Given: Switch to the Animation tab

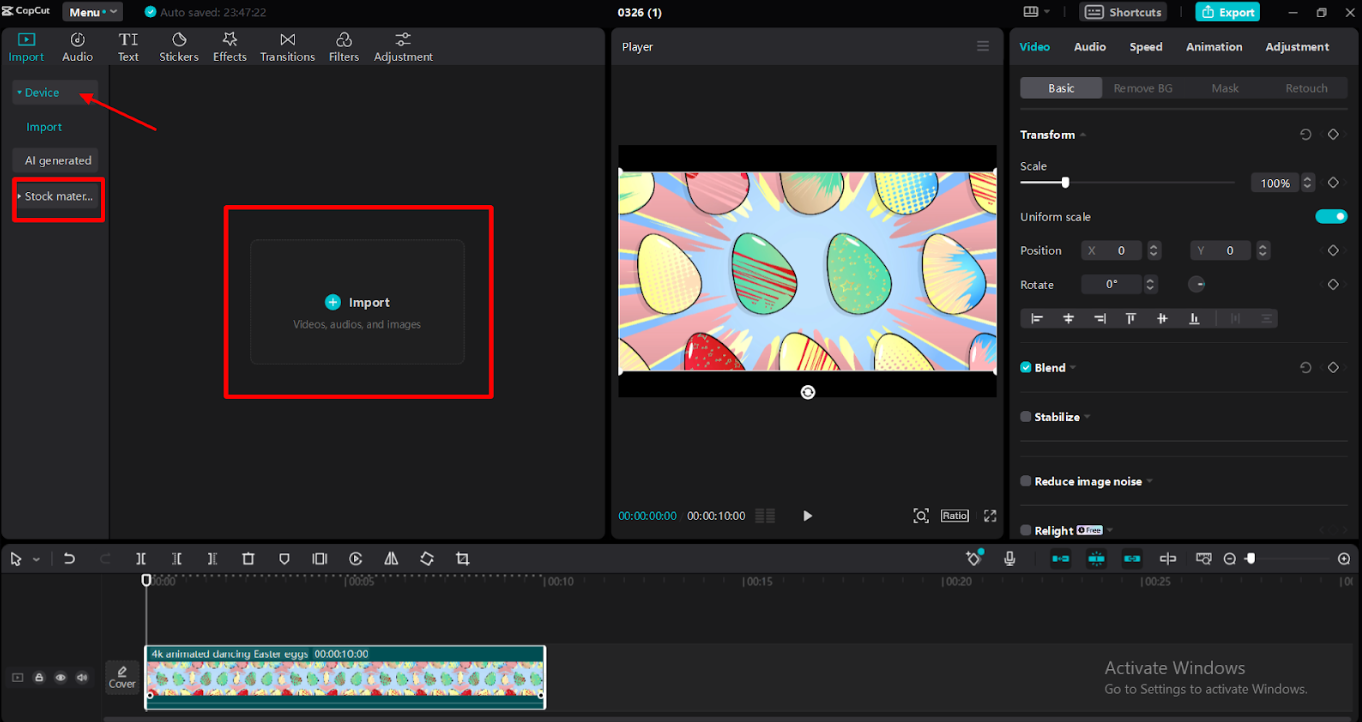Looking at the screenshot, I should tap(1213, 46).
